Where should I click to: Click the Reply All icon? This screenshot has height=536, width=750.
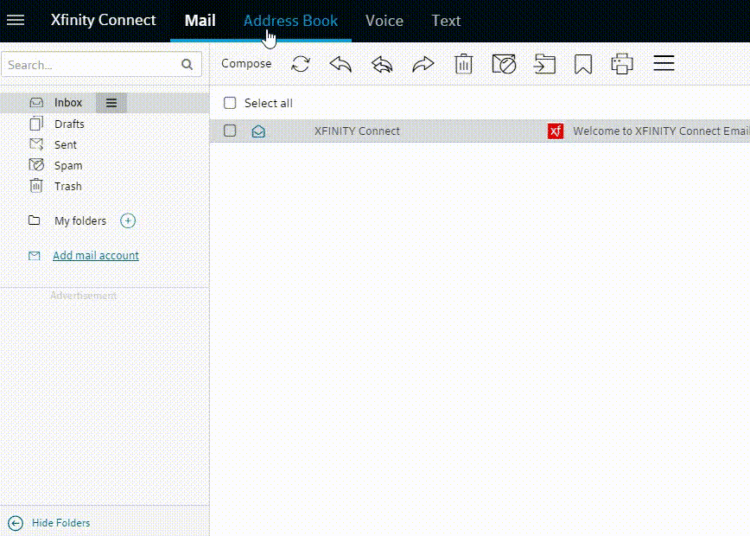tap(382, 64)
